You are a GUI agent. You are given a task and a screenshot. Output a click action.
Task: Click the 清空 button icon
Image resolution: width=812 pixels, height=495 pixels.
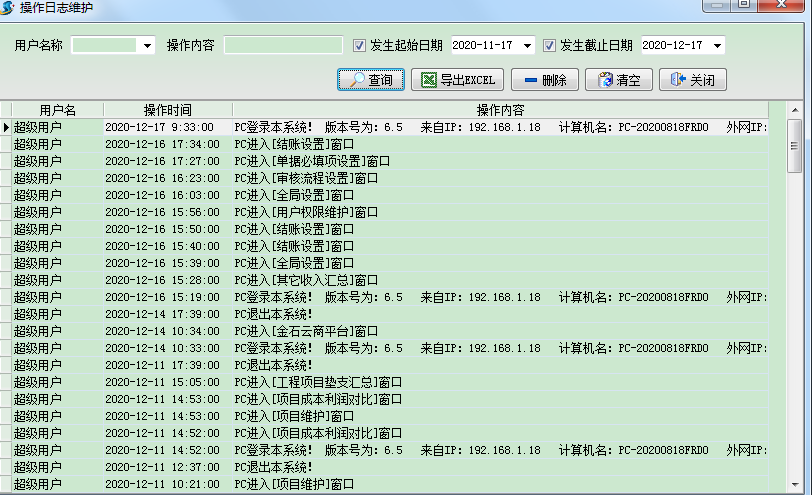tap(603, 80)
